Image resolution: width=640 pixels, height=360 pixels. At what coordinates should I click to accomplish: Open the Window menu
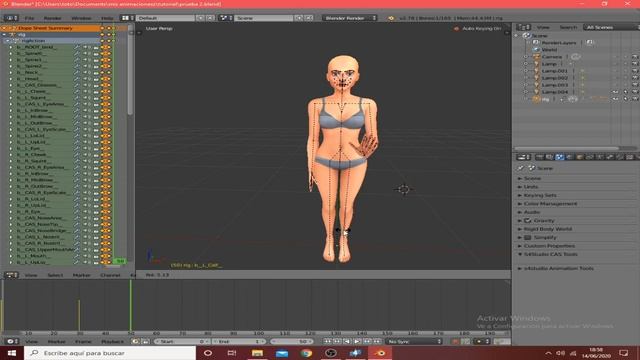pos(81,18)
